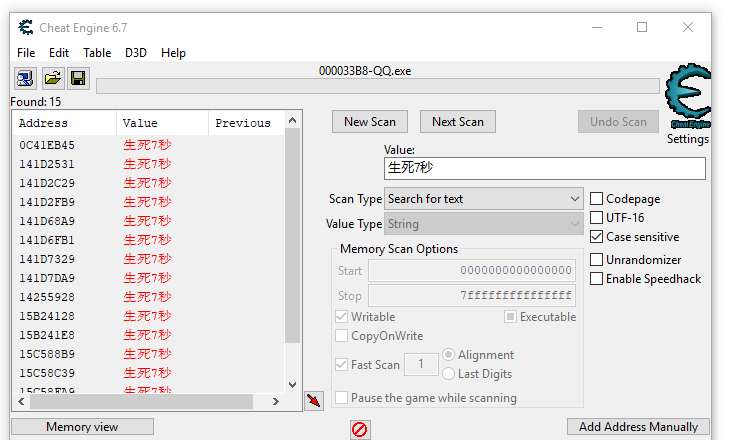Click the Undo Scan button
Image resolution: width=730 pixels, height=440 pixels.
click(x=618, y=122)
